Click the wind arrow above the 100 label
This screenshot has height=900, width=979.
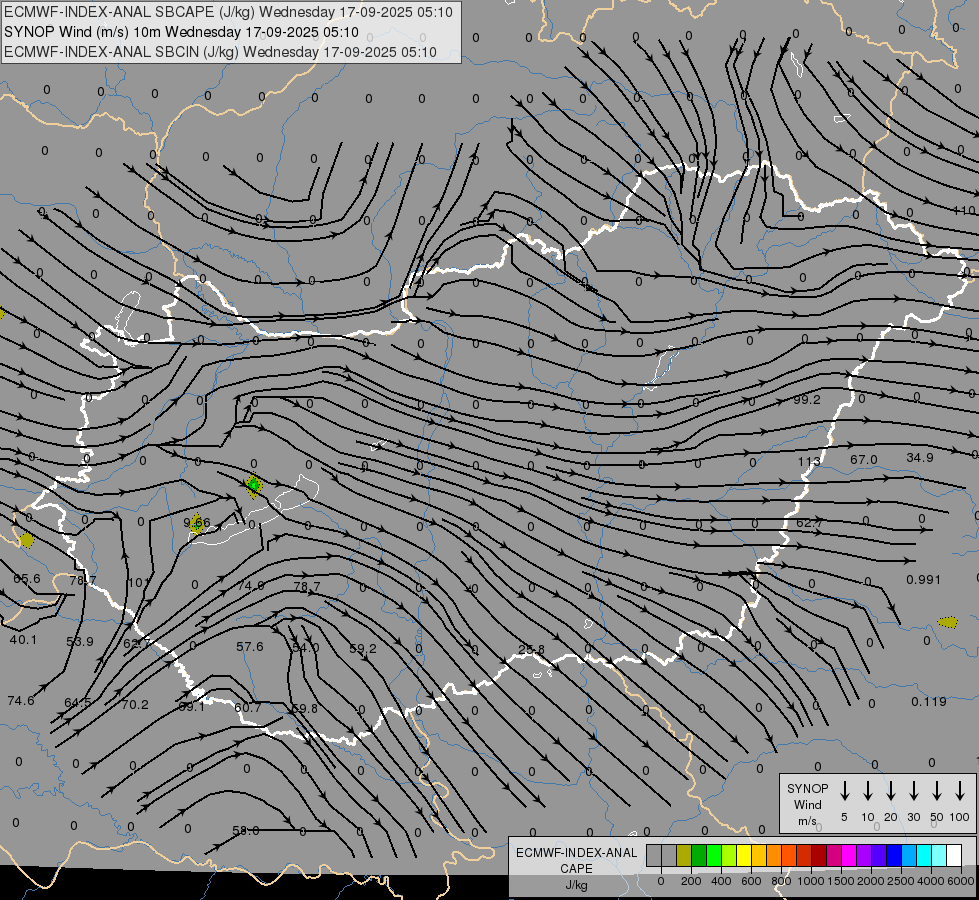coord(960,791)
